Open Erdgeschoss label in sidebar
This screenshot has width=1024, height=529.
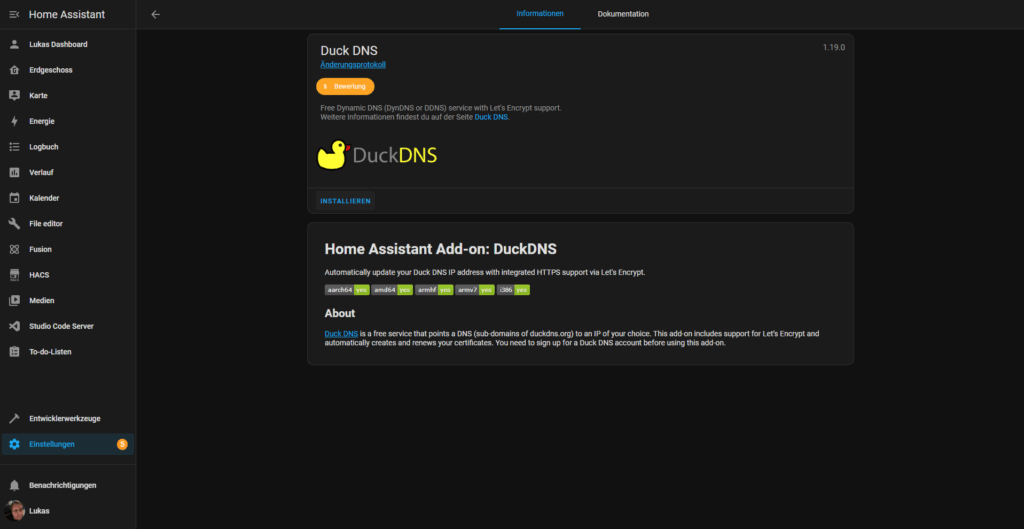tap(51, 70)
